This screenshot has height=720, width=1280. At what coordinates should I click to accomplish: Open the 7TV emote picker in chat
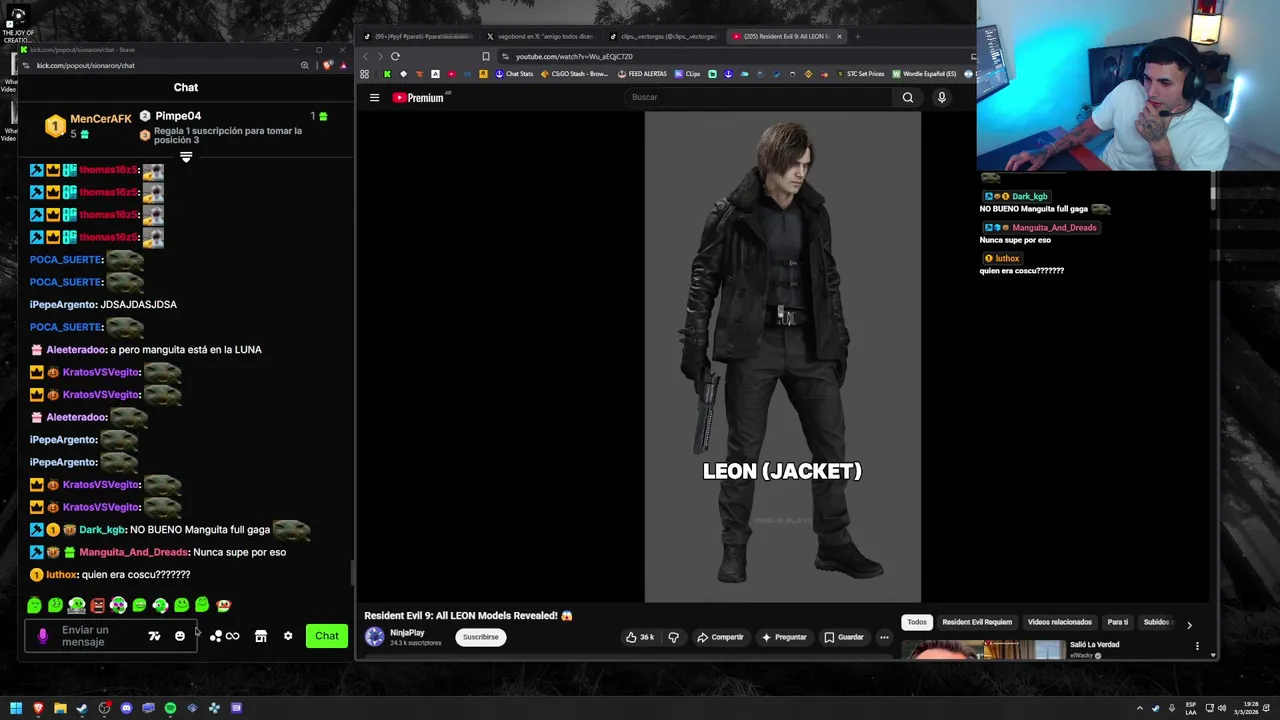click(x=154, y=636)
